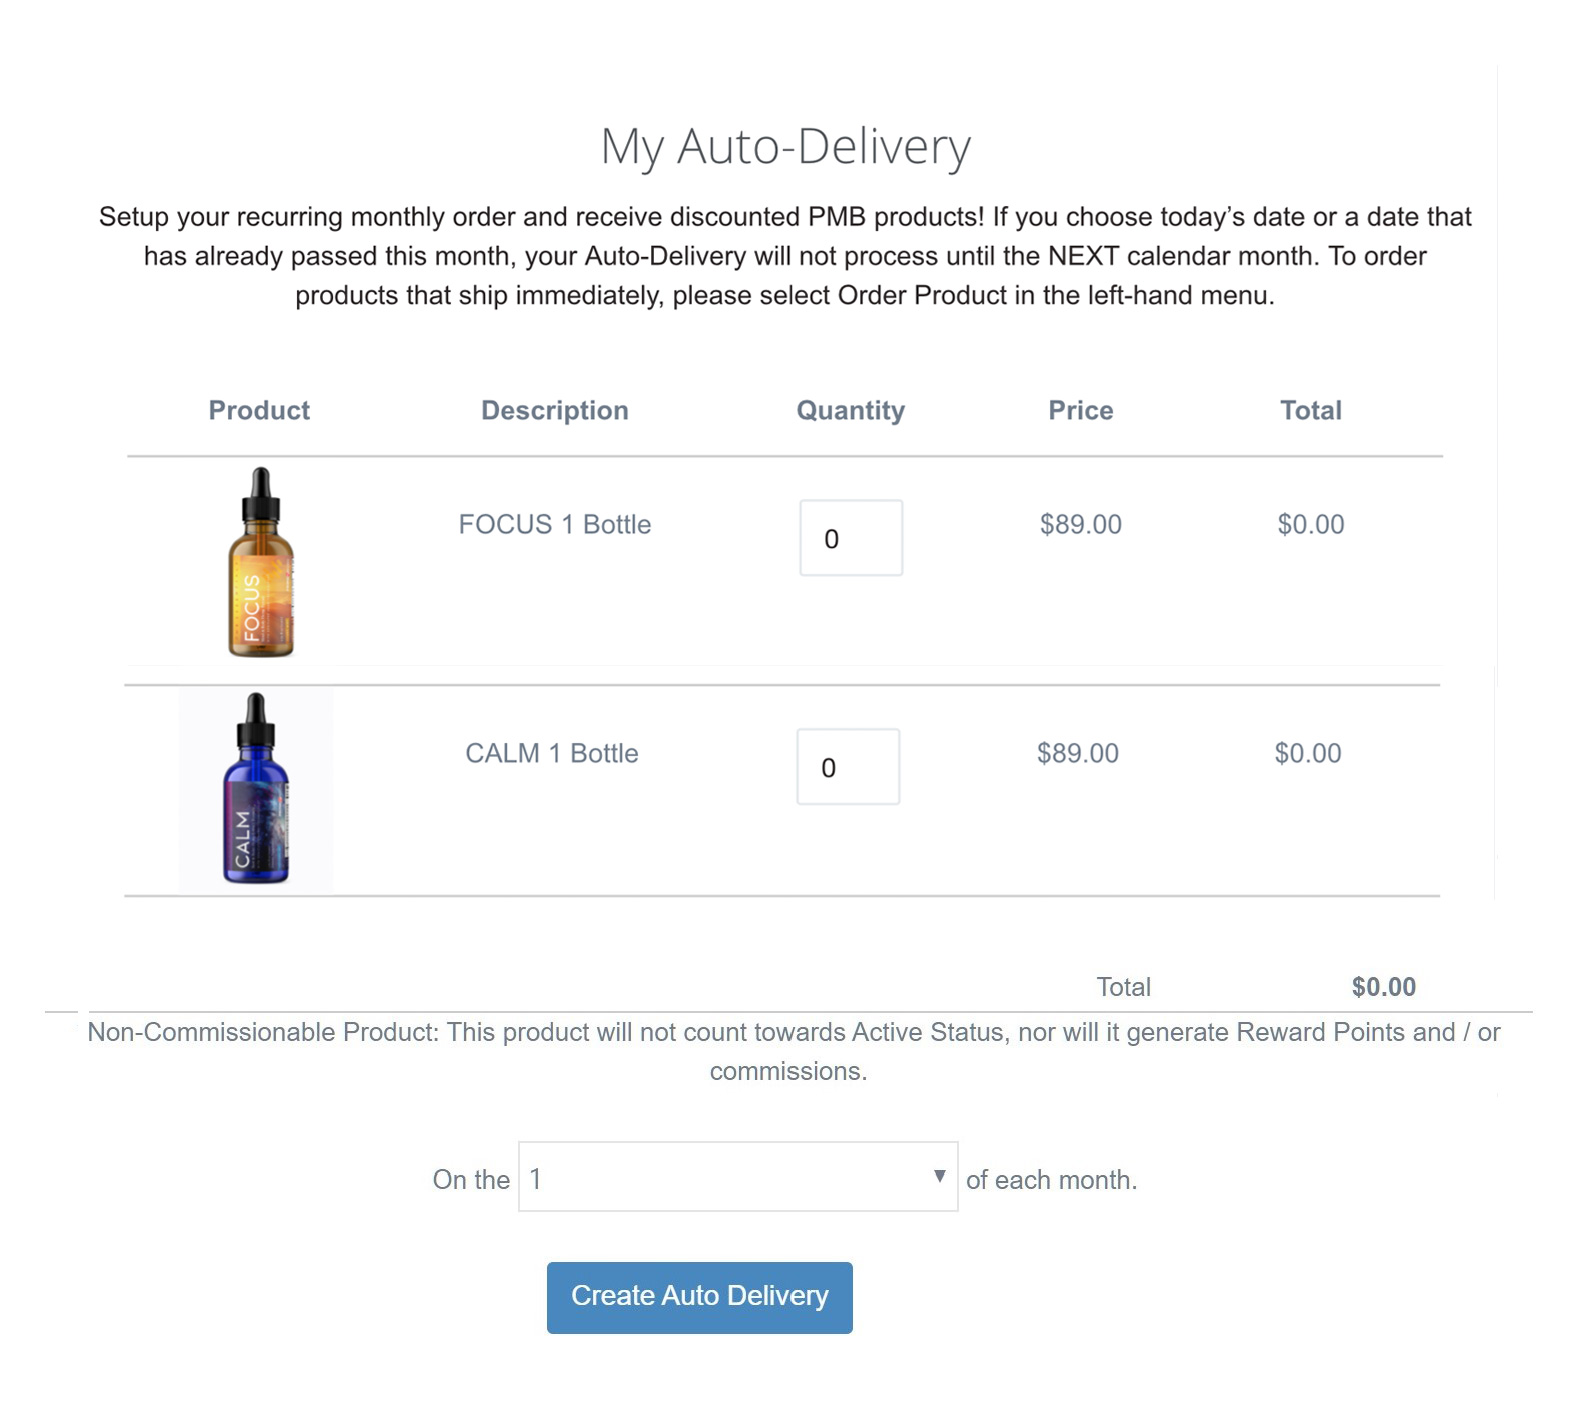Click the CALM row total $0.00
This screenshot has width=1572, height=1420.
pos(1308,753)
